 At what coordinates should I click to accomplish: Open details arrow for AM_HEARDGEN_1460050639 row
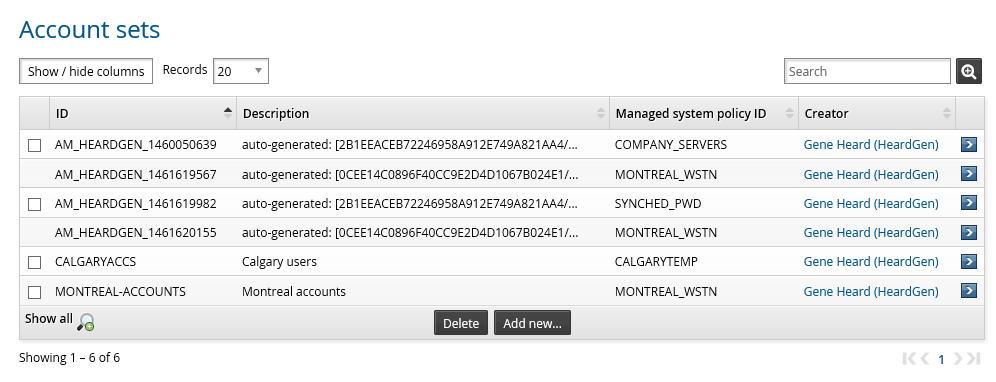point(969,145)
